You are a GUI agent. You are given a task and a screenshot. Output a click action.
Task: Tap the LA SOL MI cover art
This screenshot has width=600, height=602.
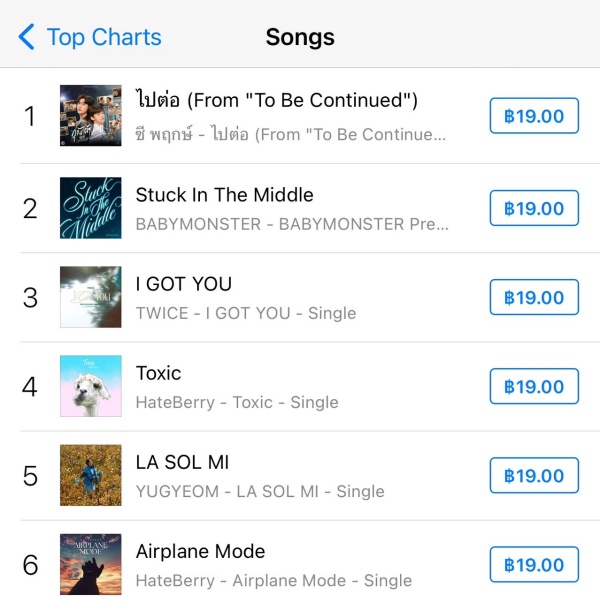pos(91,475)
